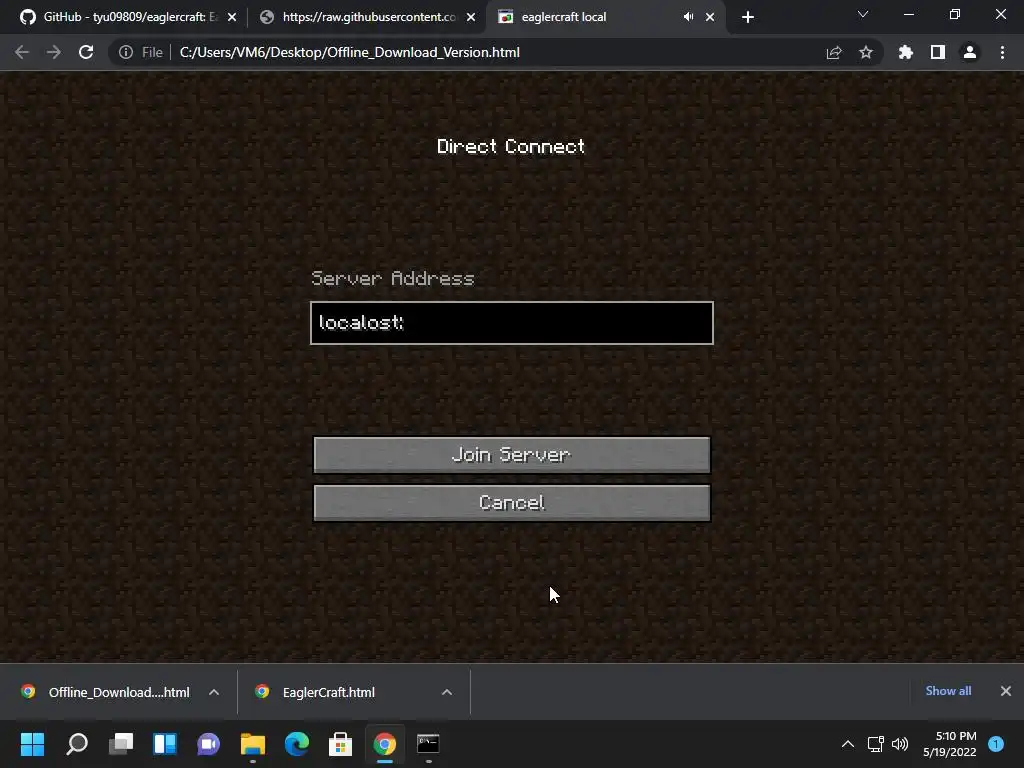Screen dimensions: 1024x768
Task: Expand options for Offline_Download....html download
Action: (214, 692)
